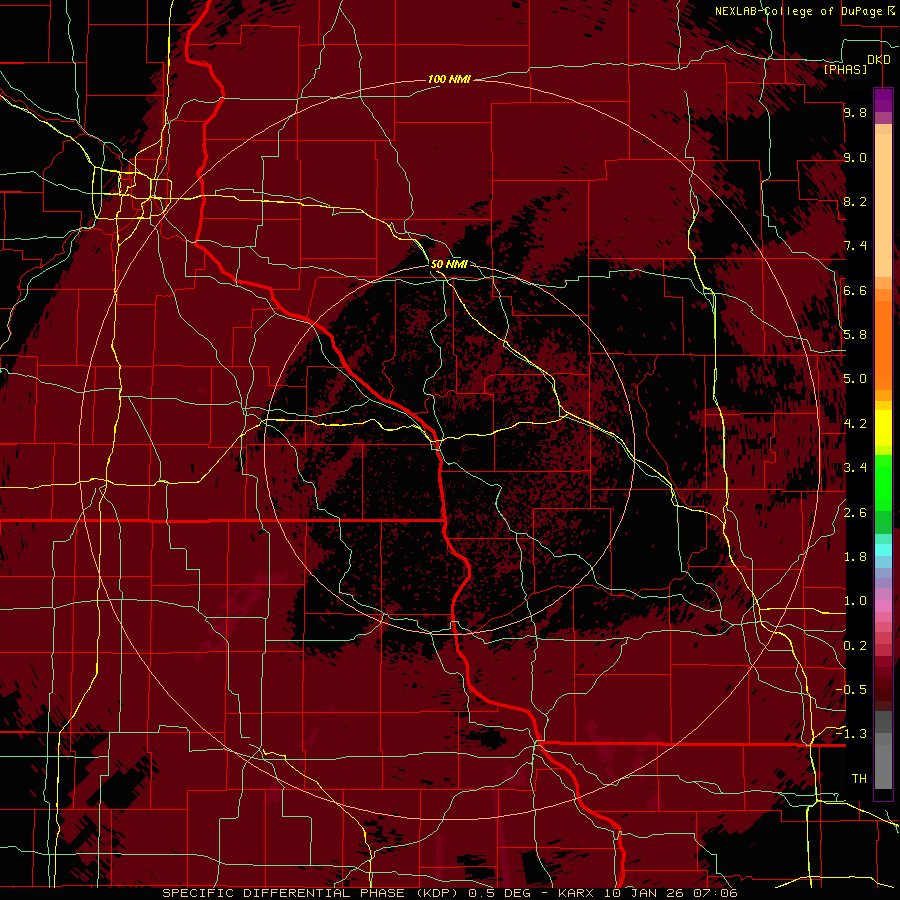The image size is (900, 900).
Task: Click the 100 NMI range ring label
Action: [x=449, y=79]
